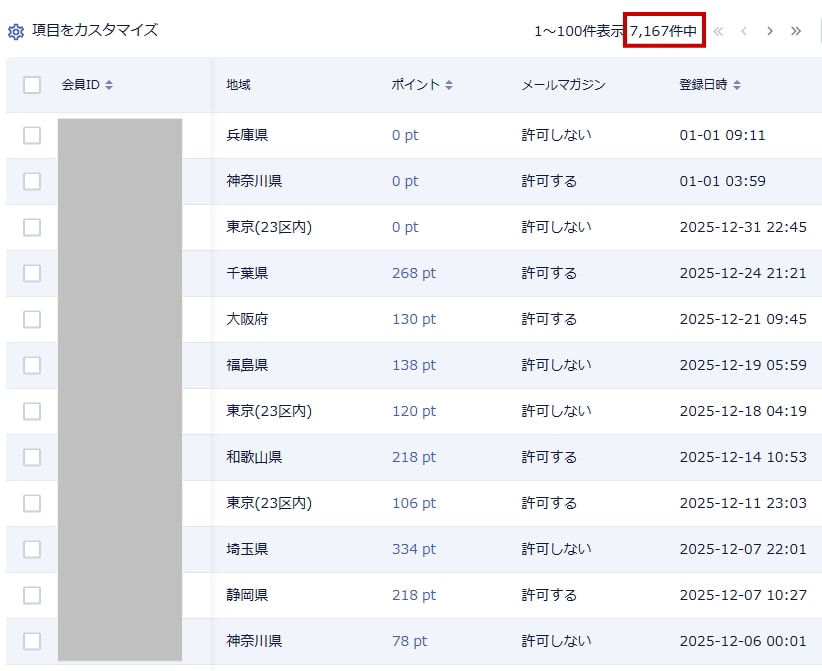This screenshot has width=822, height=671.
Task: Jump to last page using double-right arrow
Action: (x=796, y=31)
